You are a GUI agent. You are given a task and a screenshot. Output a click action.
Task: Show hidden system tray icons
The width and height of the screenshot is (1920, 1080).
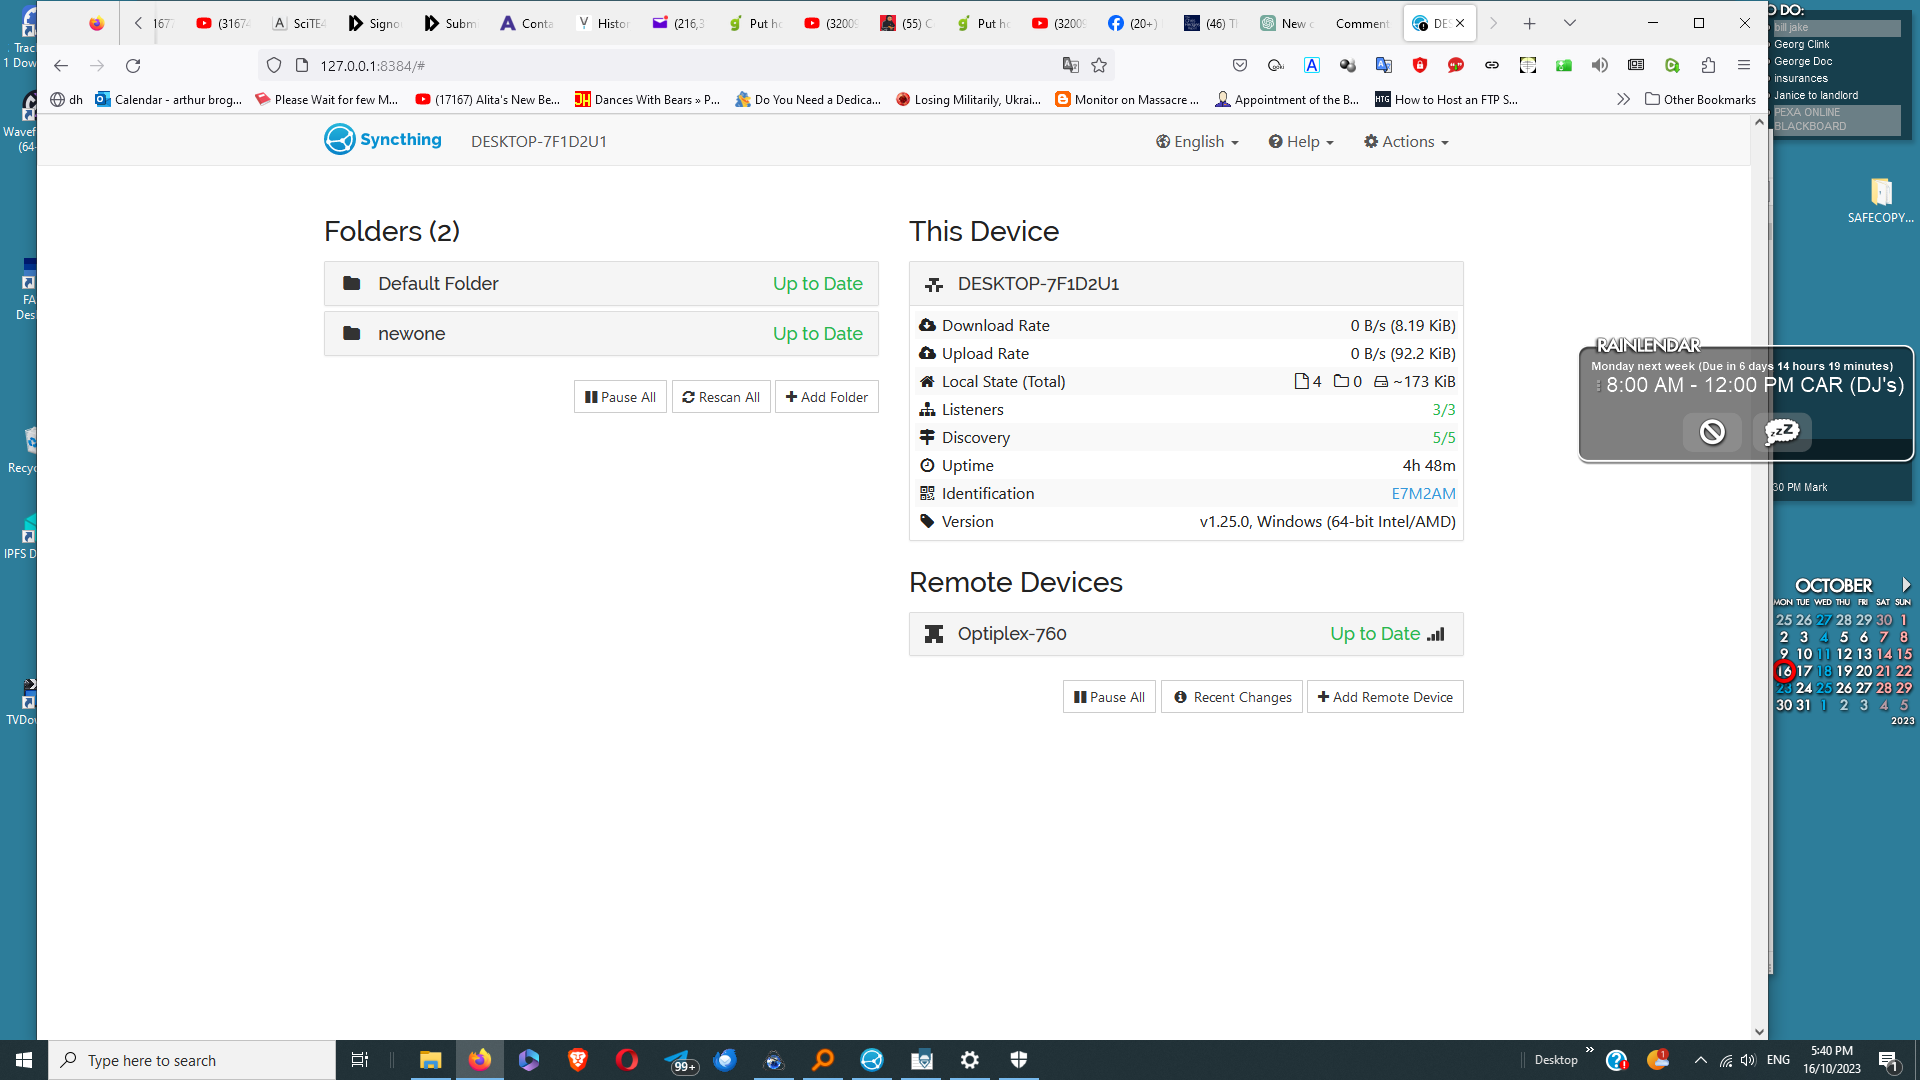[1700, 1060]
